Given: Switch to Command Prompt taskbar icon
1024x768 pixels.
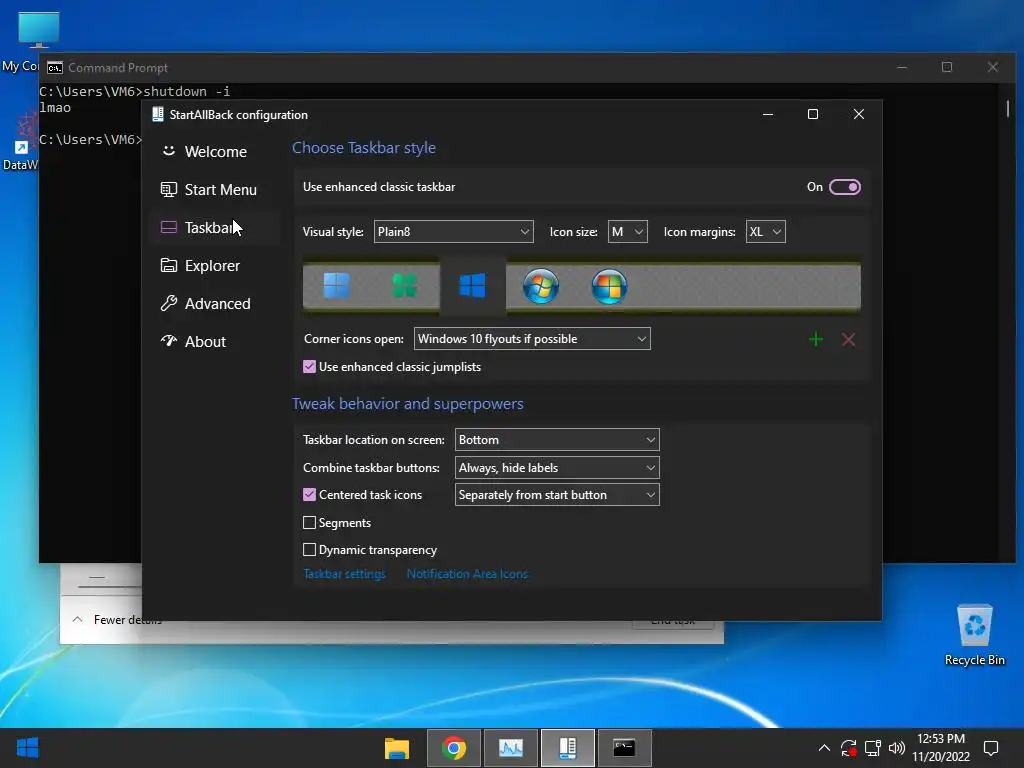Looking at the screenshot, I should (x=624, y=748).
